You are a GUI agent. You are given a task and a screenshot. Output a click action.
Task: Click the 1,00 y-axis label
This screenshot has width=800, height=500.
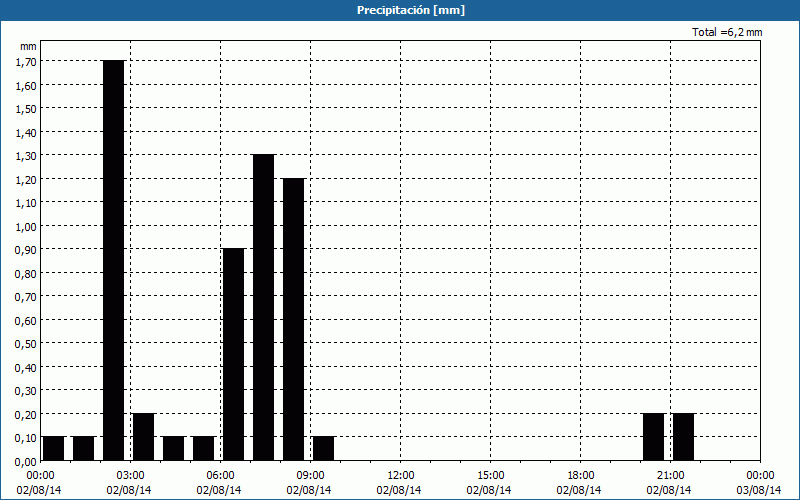pyautogui.click(x=26, y=227)
